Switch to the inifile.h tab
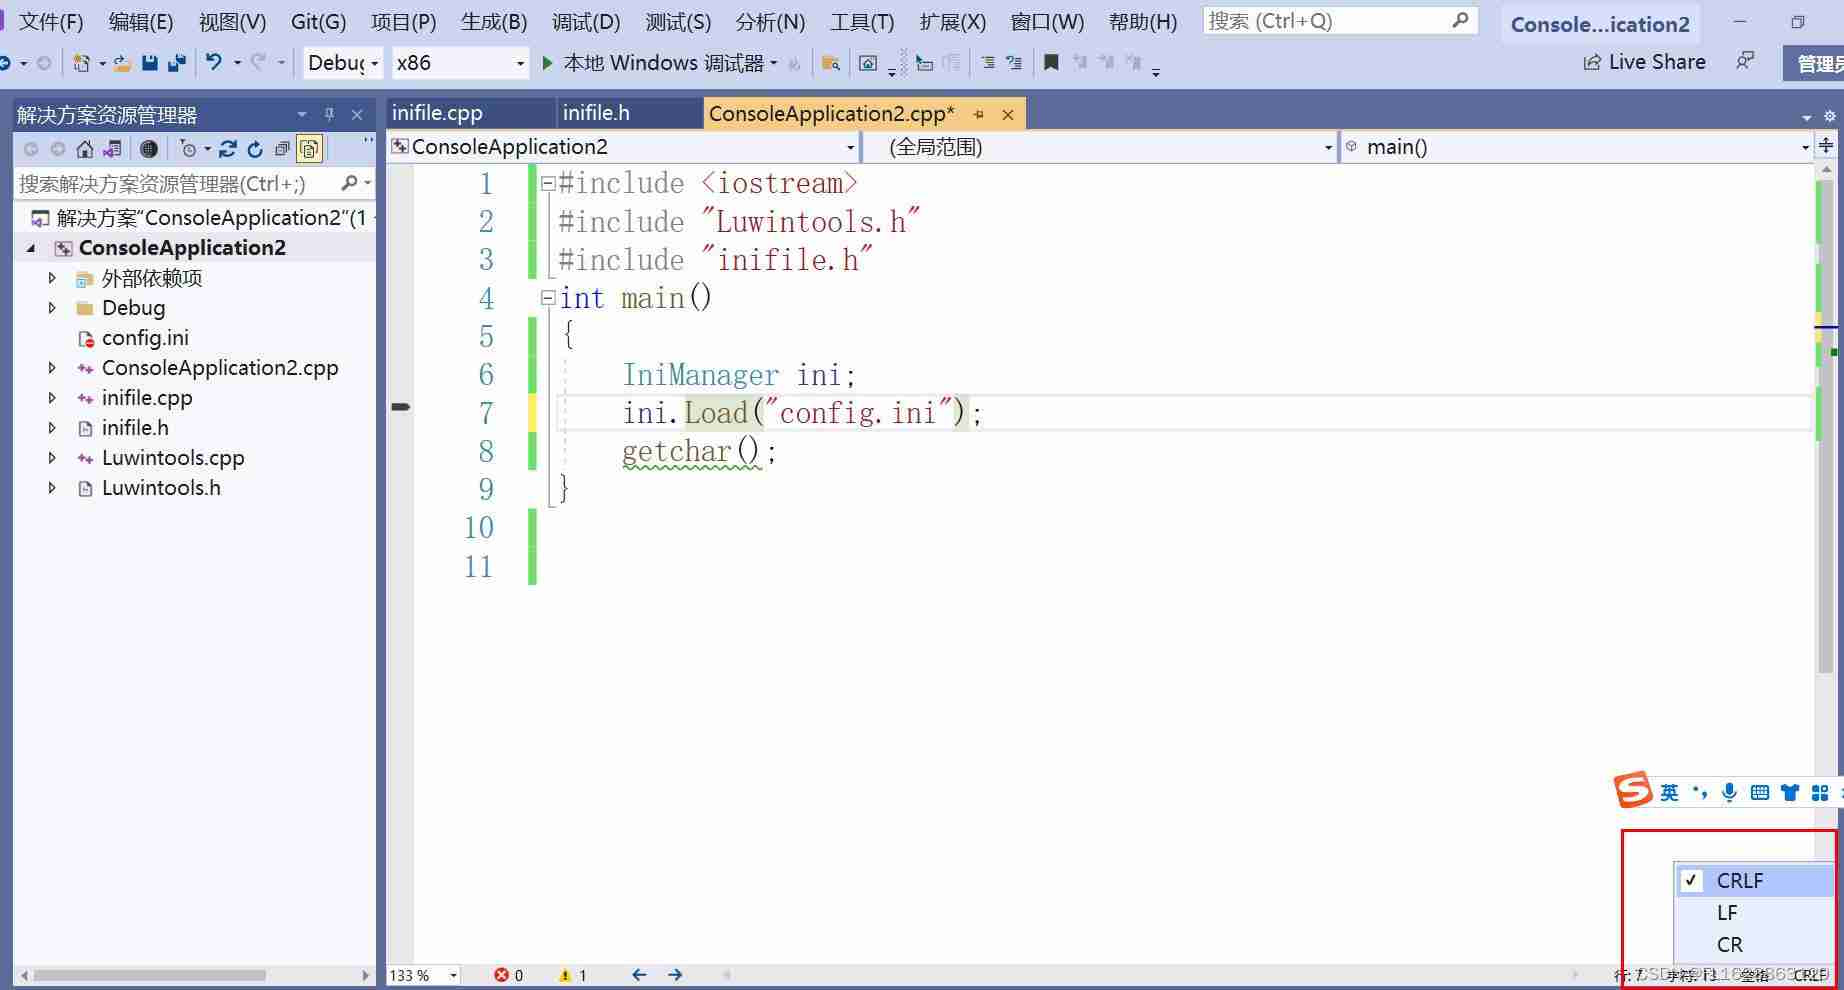Viewport: 1844px width, 990px height. pos(596,112)
